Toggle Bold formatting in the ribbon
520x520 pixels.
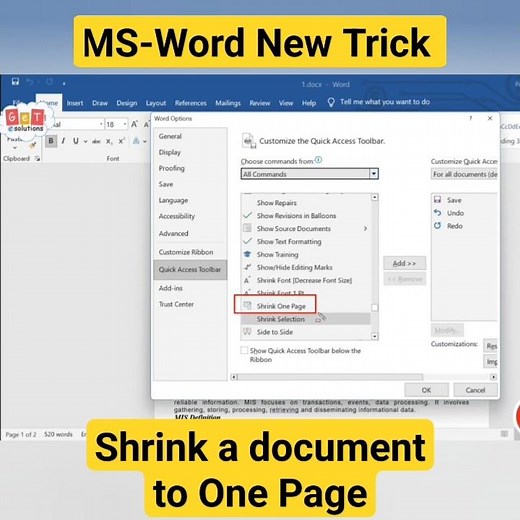pos(51,141)
